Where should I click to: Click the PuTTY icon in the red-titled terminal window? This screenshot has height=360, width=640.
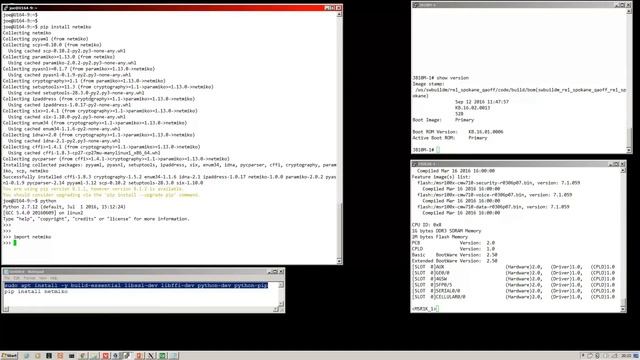click(5, 8)
